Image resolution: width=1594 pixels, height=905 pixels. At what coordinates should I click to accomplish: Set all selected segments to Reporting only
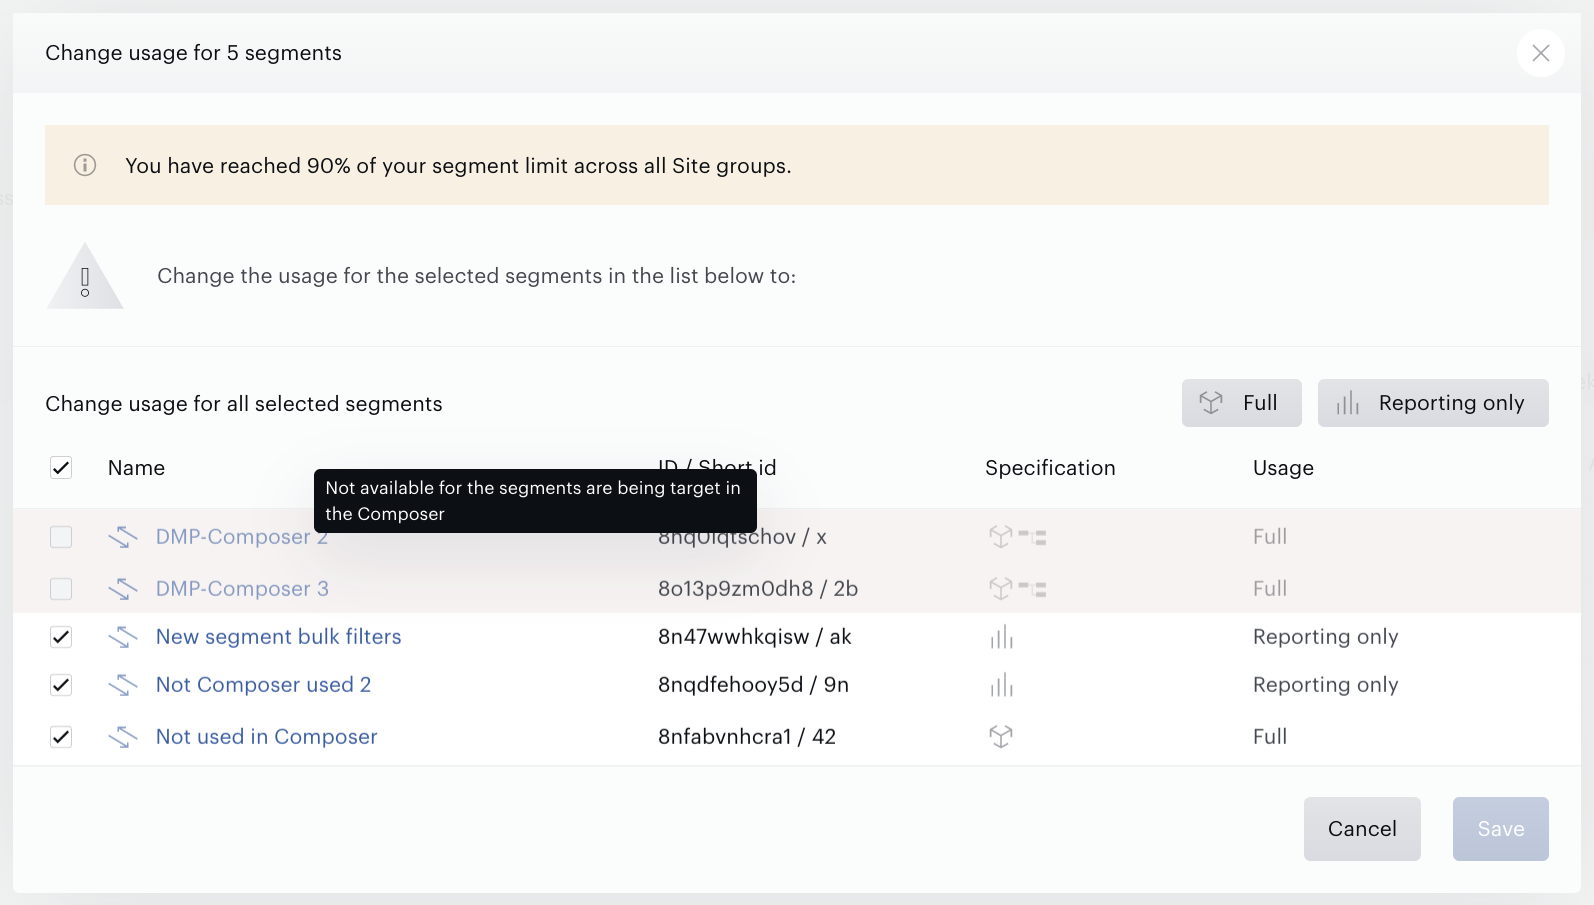point(1433,403)
